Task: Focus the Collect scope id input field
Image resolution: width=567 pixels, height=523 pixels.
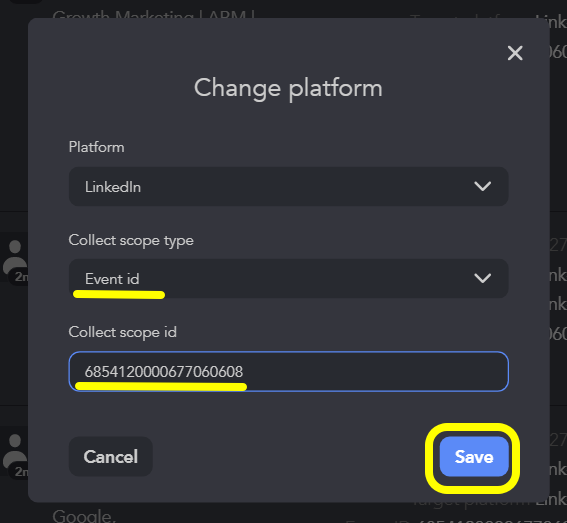Action: pos(289,371)
